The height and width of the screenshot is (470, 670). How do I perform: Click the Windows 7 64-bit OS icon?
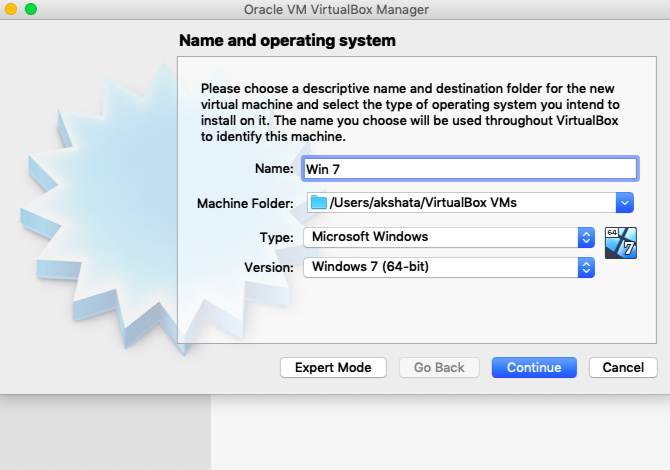[x=621, y=243]
